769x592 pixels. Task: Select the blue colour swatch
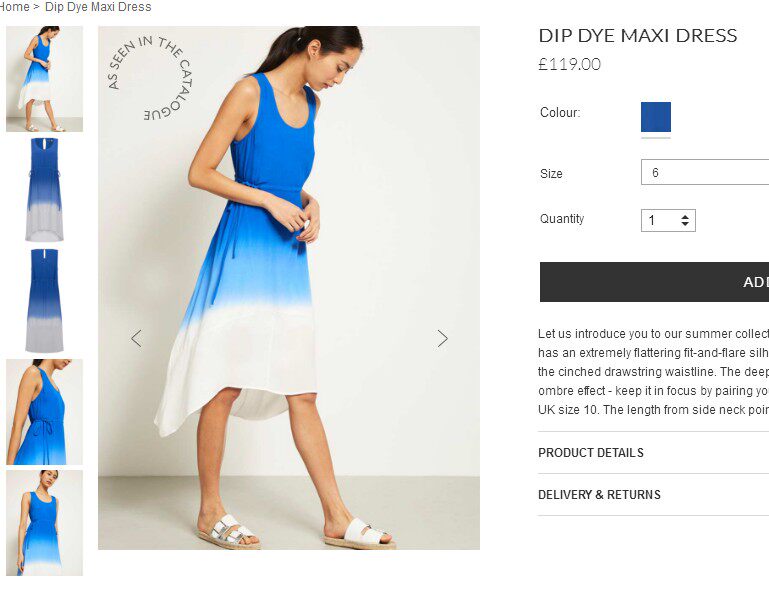pos(656,117)
